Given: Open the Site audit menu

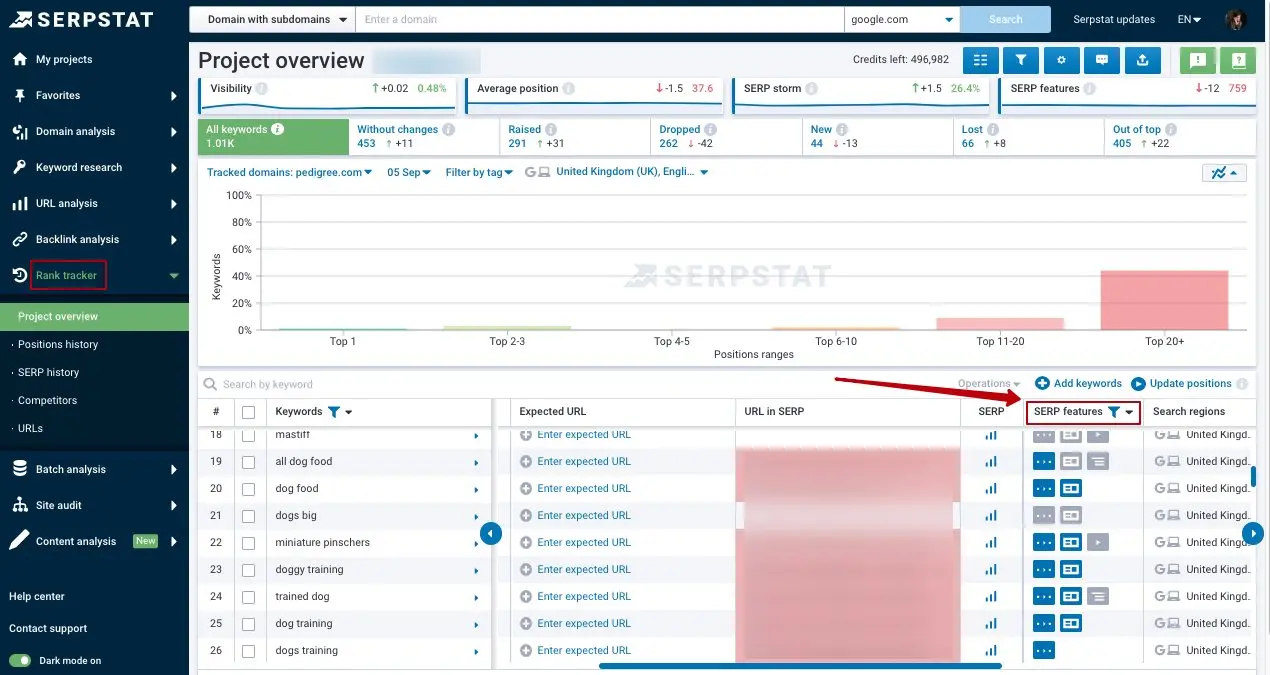Looking at the screenshot, I should click(x=94, y=505).
